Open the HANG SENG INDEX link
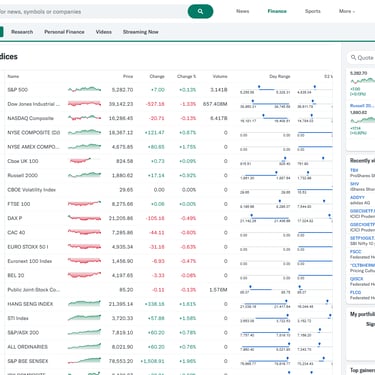The width and height of the screenshot is (375, 375). point(30,304)
